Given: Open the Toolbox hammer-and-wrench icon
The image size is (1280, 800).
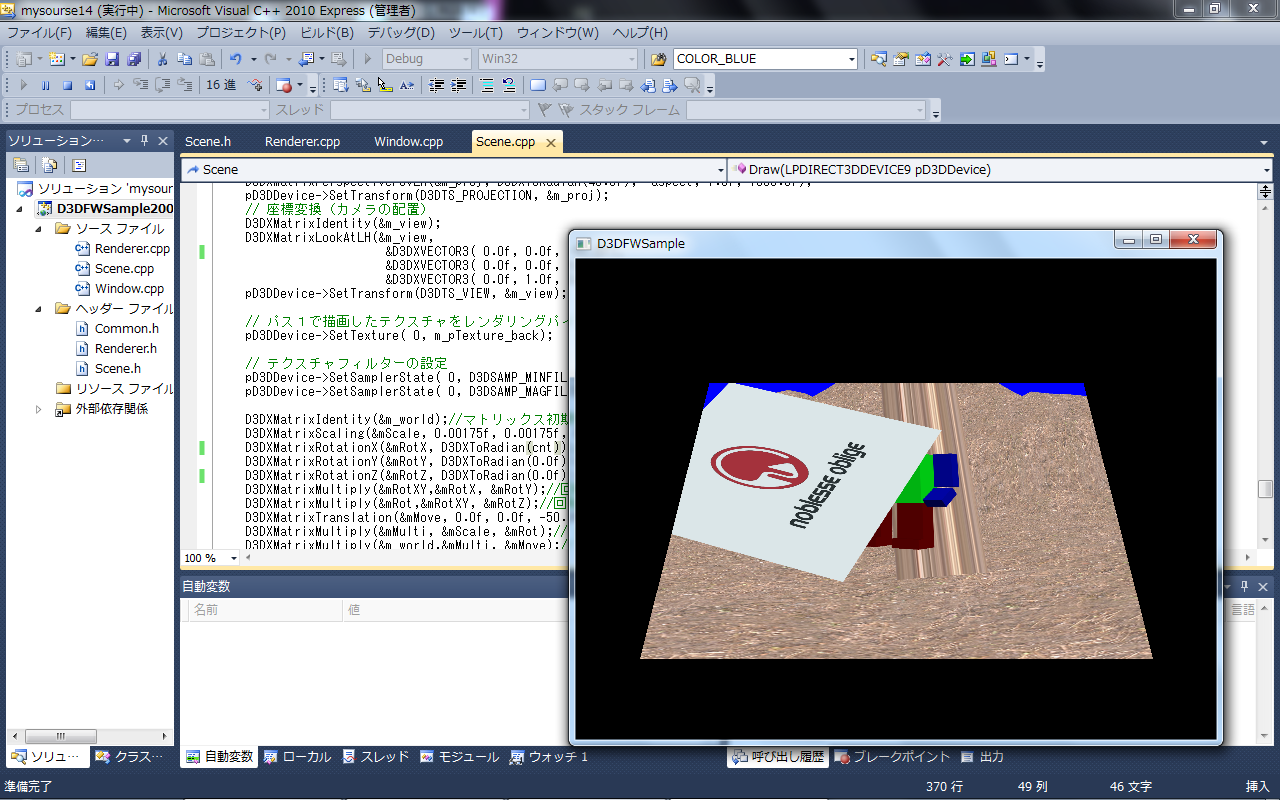Looking at the screenshot, I should [945, 59].
